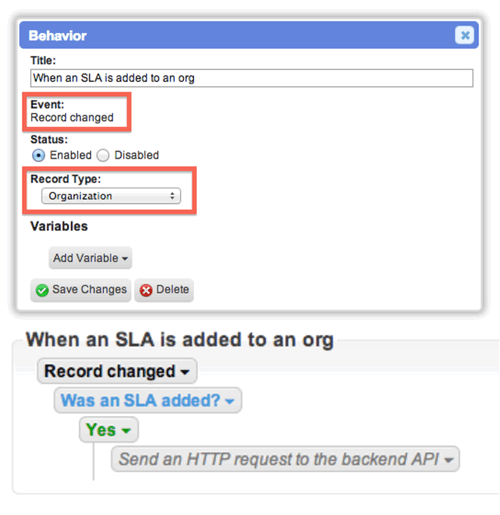Click the arrow on Was an SLA added?

tap(230, 401)
